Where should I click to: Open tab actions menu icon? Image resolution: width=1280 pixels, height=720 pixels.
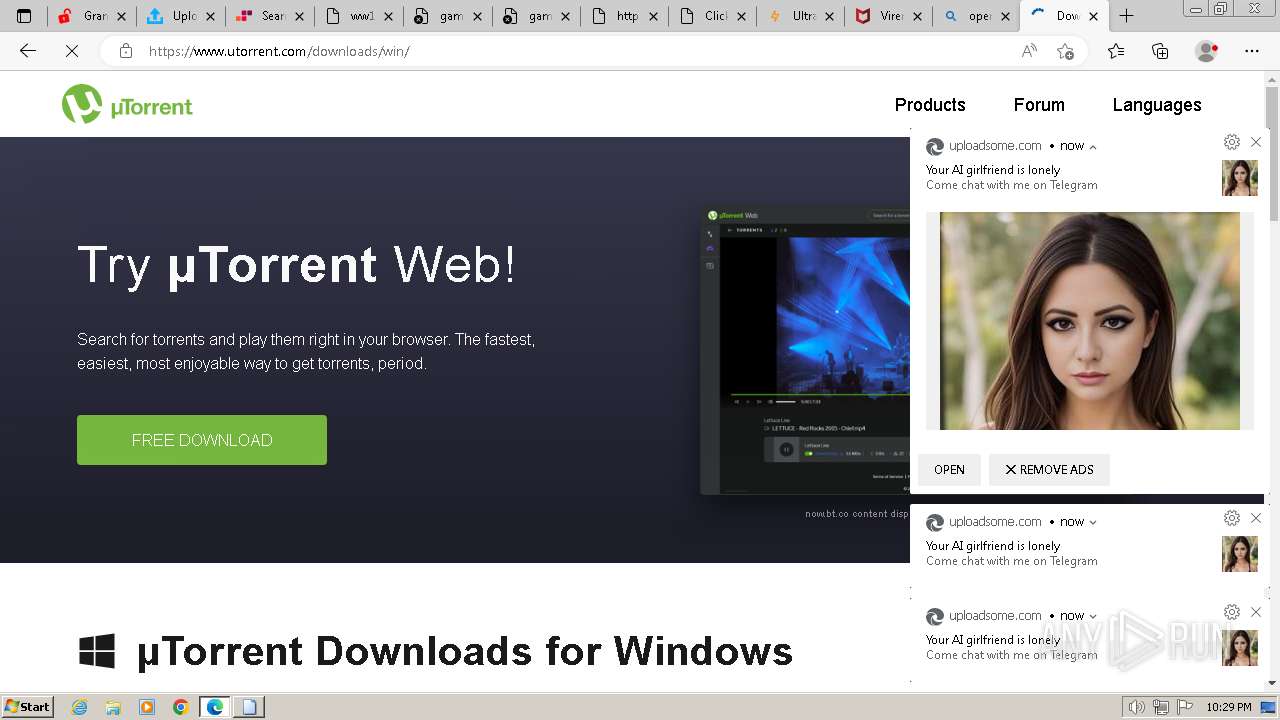tap(24, 16)
